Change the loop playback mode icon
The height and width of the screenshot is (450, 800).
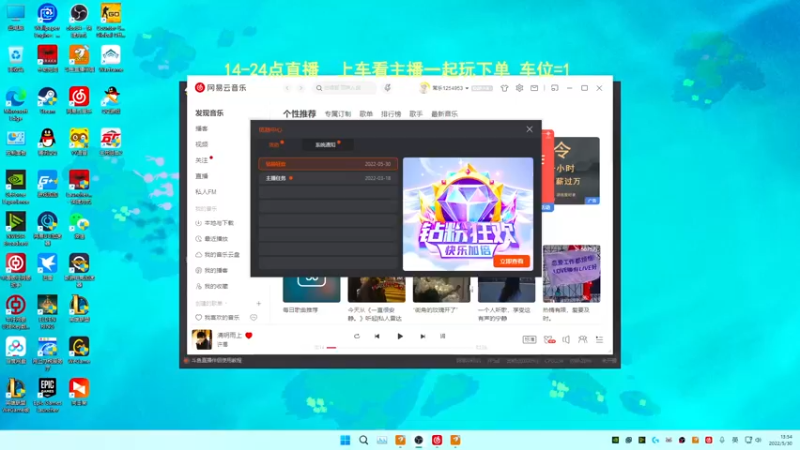pos(357,336)
